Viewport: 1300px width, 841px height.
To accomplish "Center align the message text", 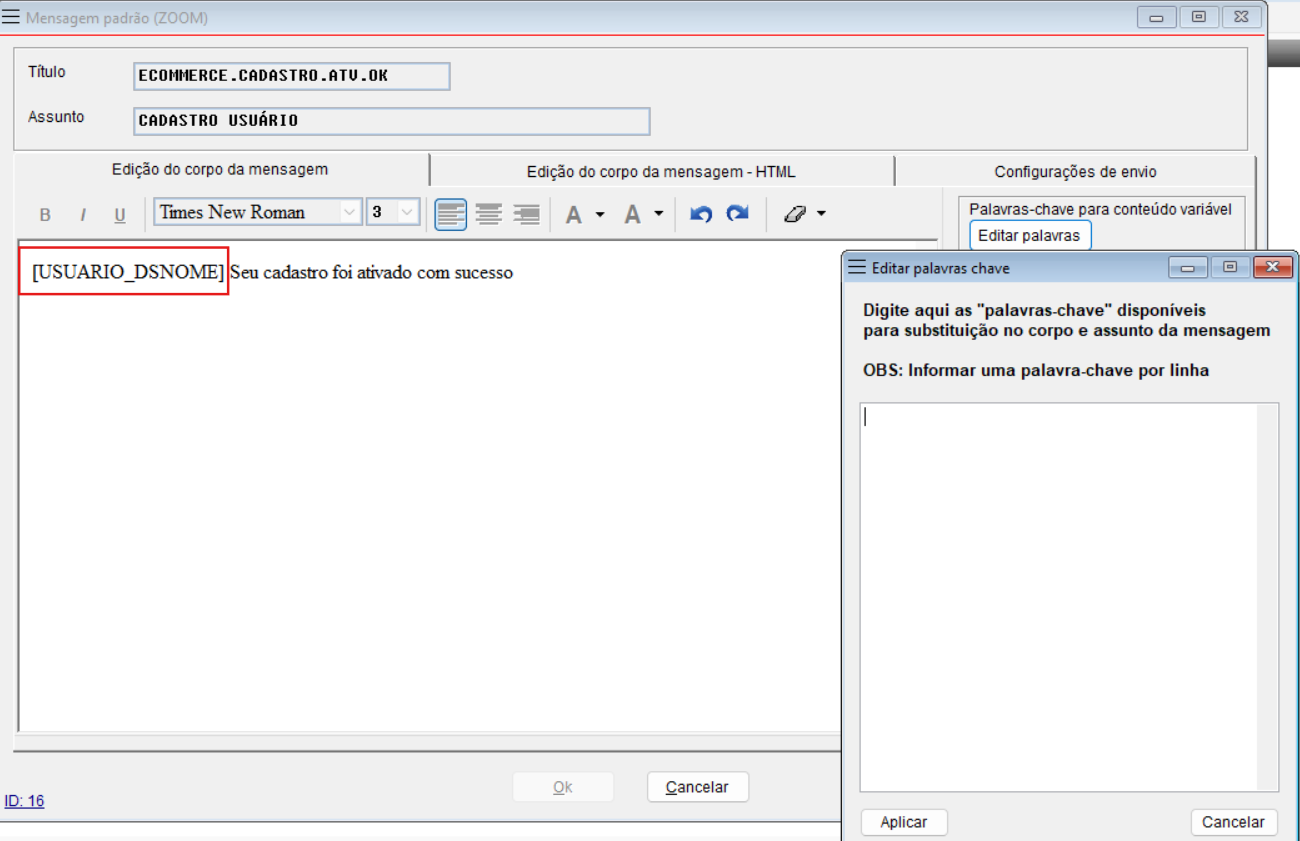I will tap(488, 214).
